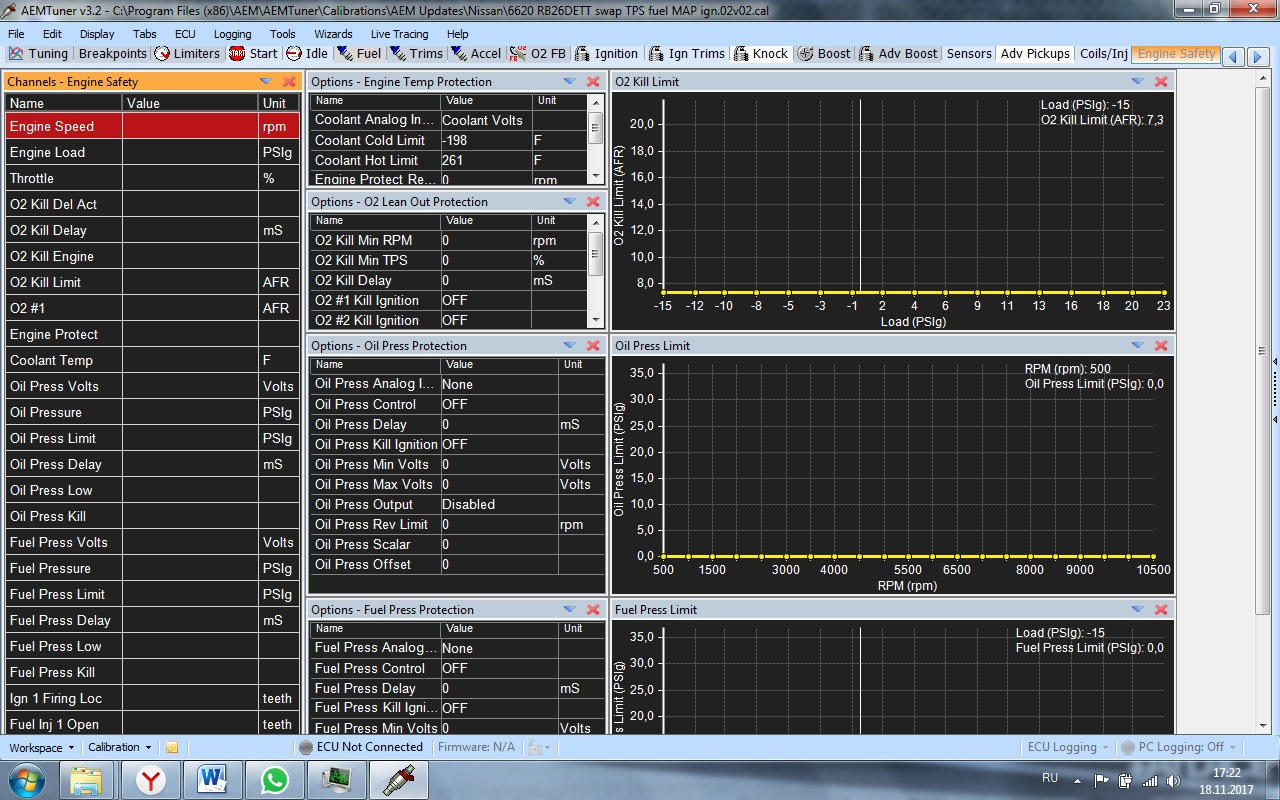Image resolution: width=1280 pixels, height=800 pixels.
Task: Close the Options - Engine Temp Protection panel
Action: [x=593, y=81]
